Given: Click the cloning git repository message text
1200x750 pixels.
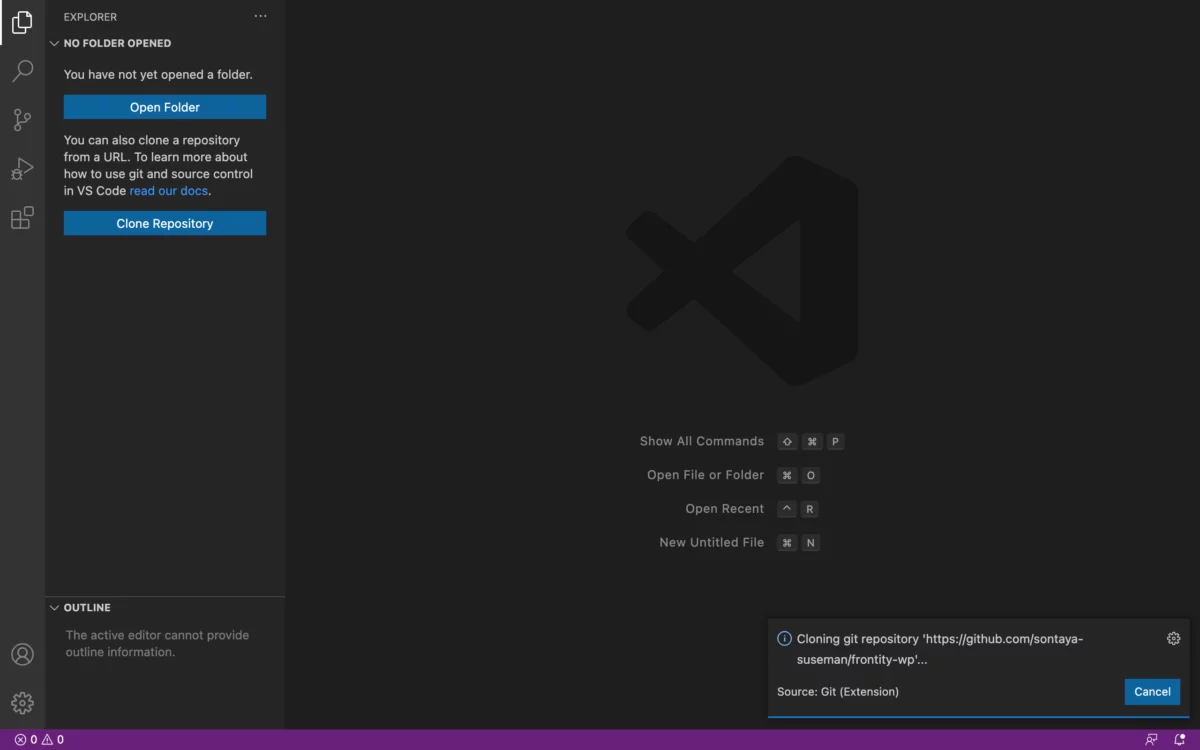Looking at the screenshot, I should coord(939,649).
